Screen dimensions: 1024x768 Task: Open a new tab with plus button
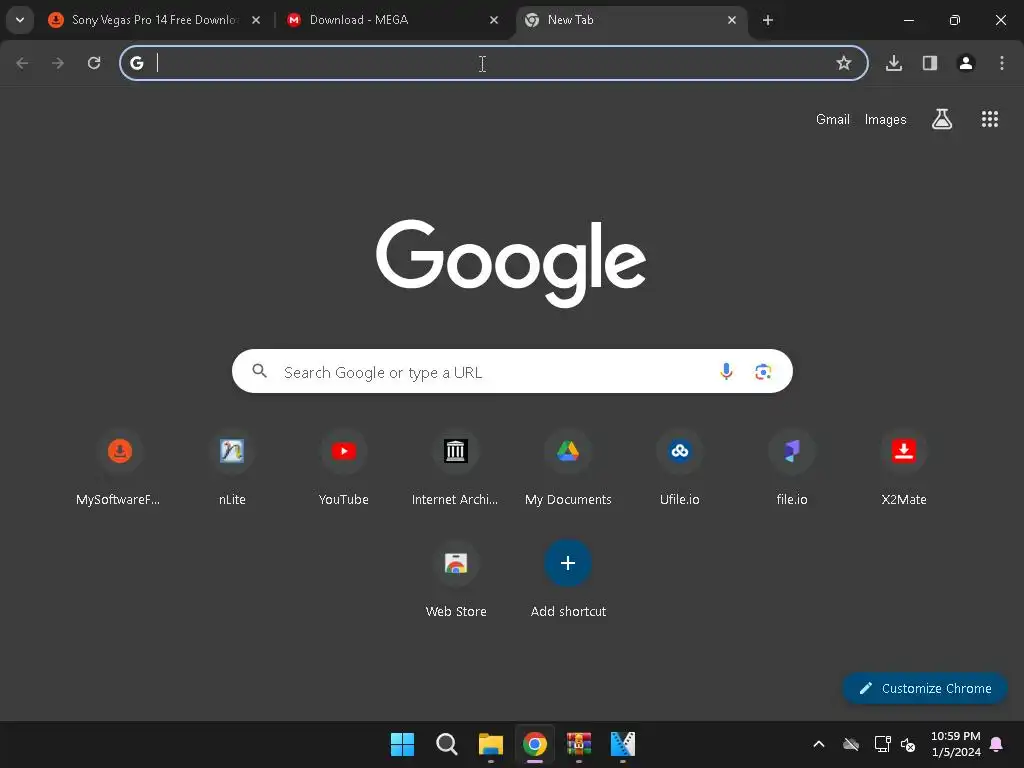[768, 20]
